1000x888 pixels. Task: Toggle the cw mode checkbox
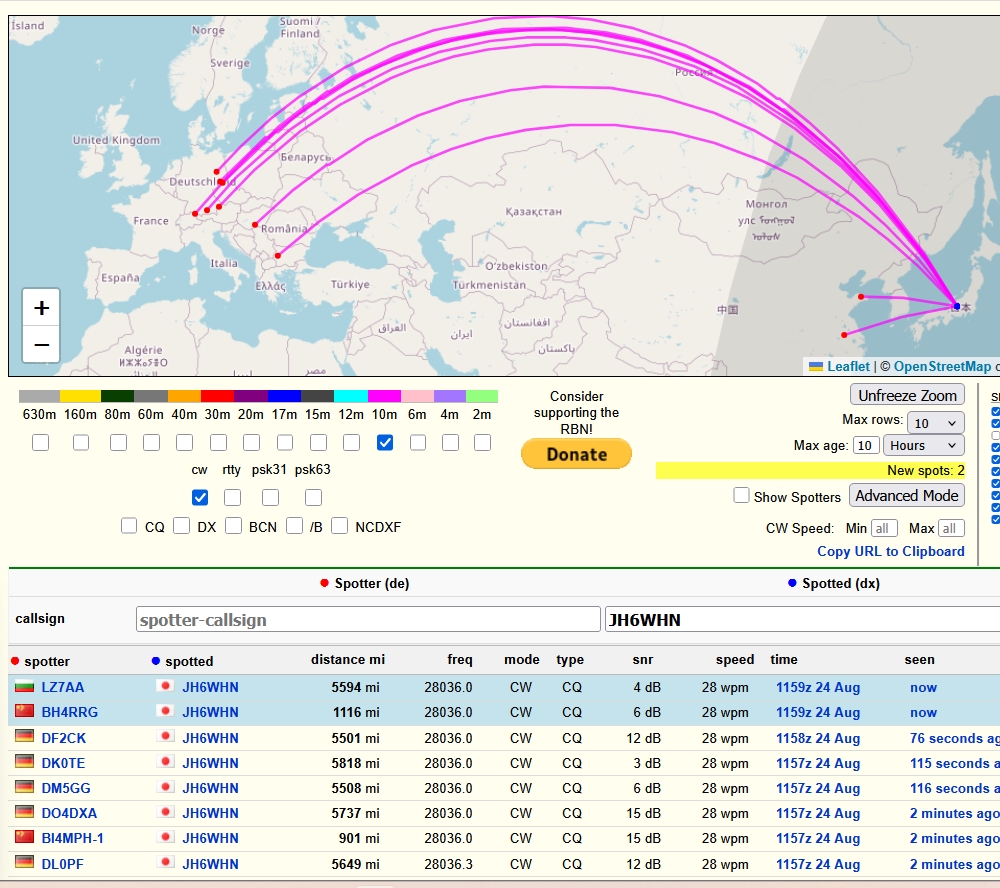pos(200,497)
